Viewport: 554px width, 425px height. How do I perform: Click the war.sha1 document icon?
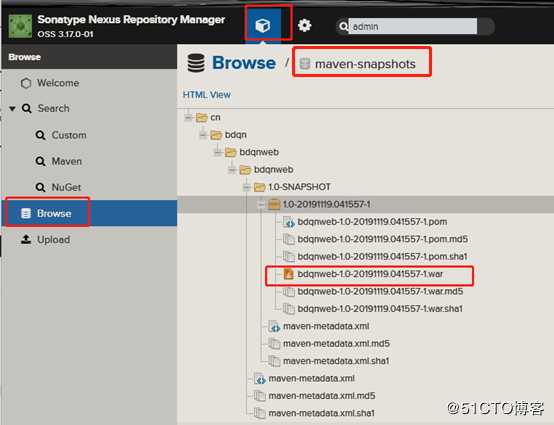pos(289,309)
